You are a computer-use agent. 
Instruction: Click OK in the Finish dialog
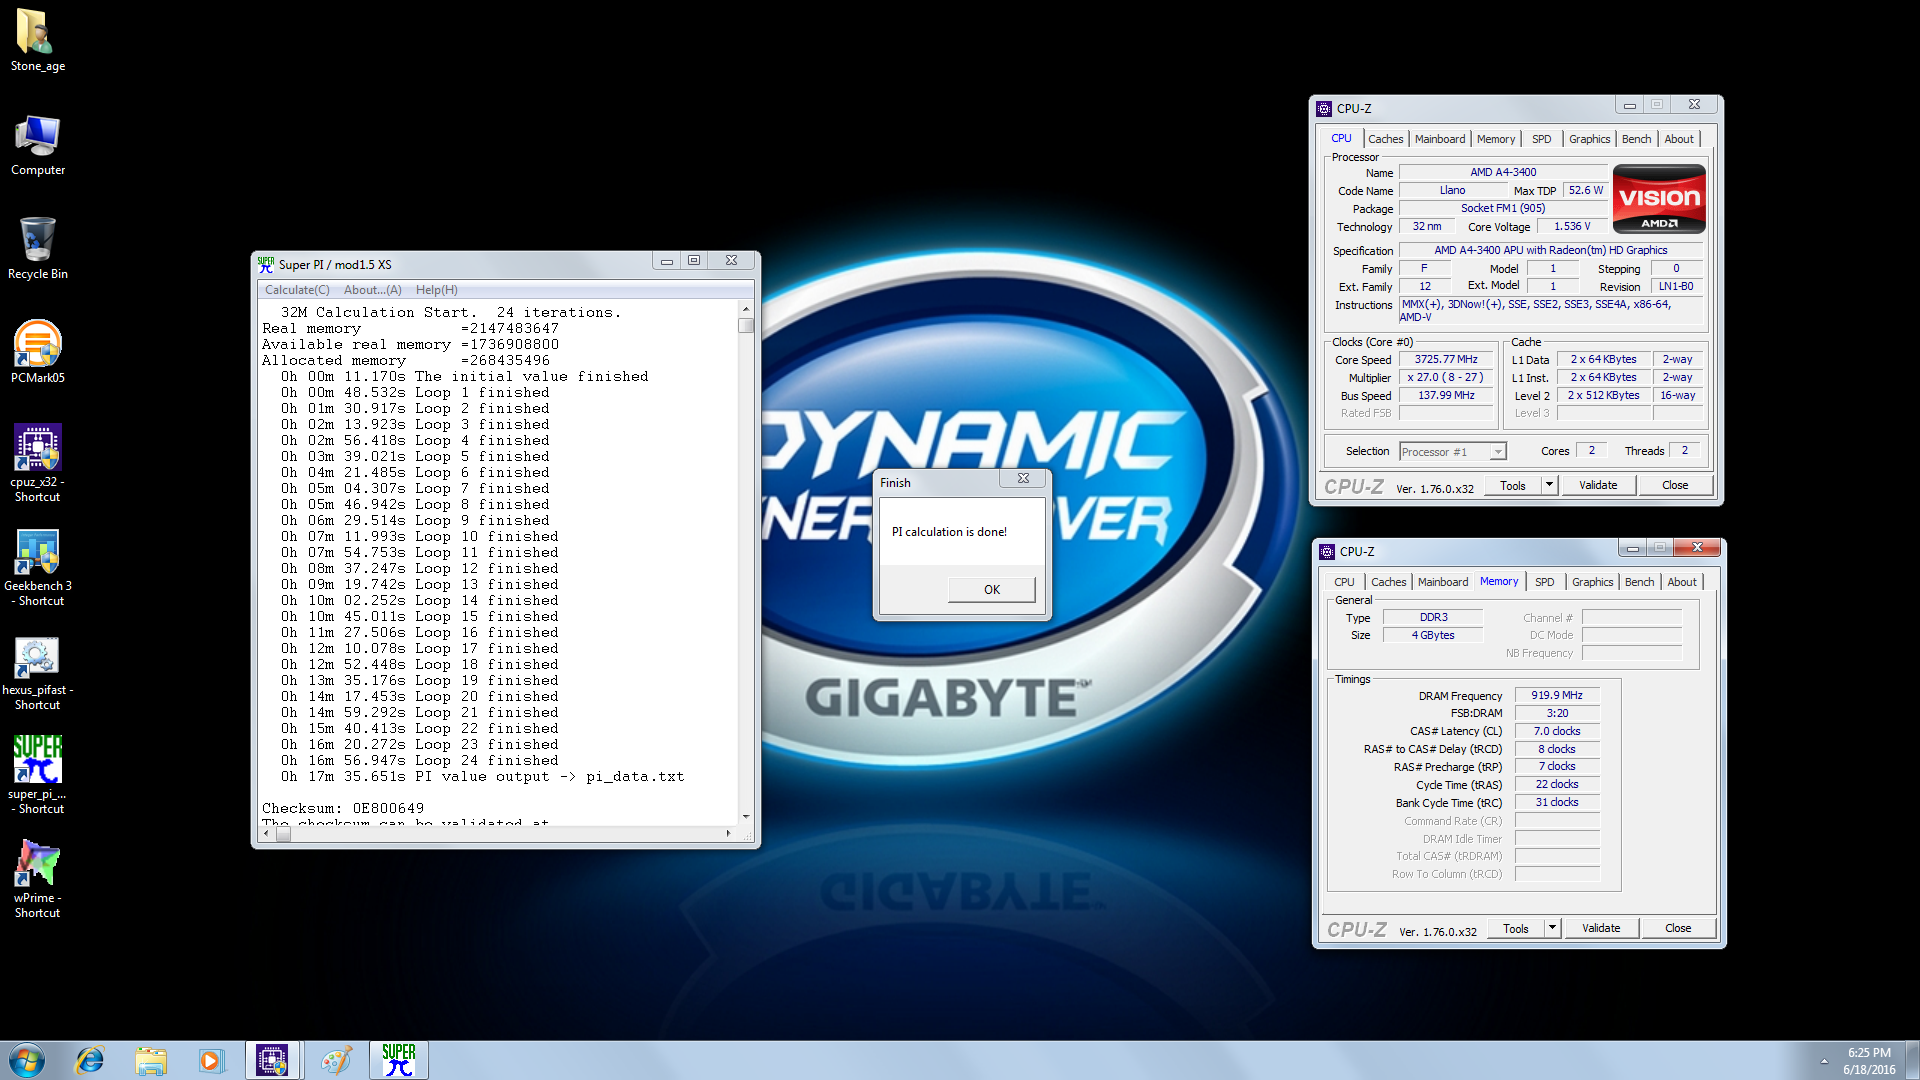point(991,589)
